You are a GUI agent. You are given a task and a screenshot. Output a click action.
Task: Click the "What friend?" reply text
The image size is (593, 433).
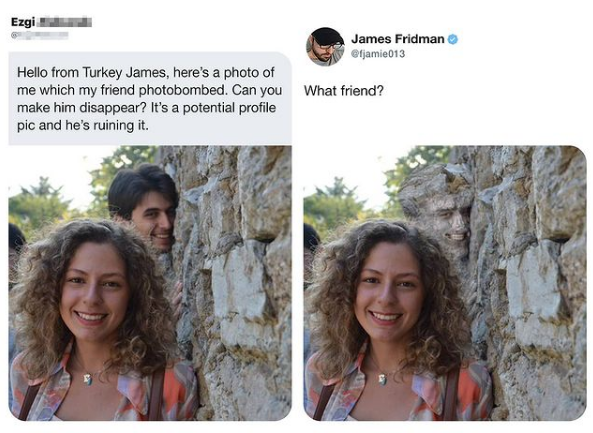pyautogui.click(x=344, y=91)
